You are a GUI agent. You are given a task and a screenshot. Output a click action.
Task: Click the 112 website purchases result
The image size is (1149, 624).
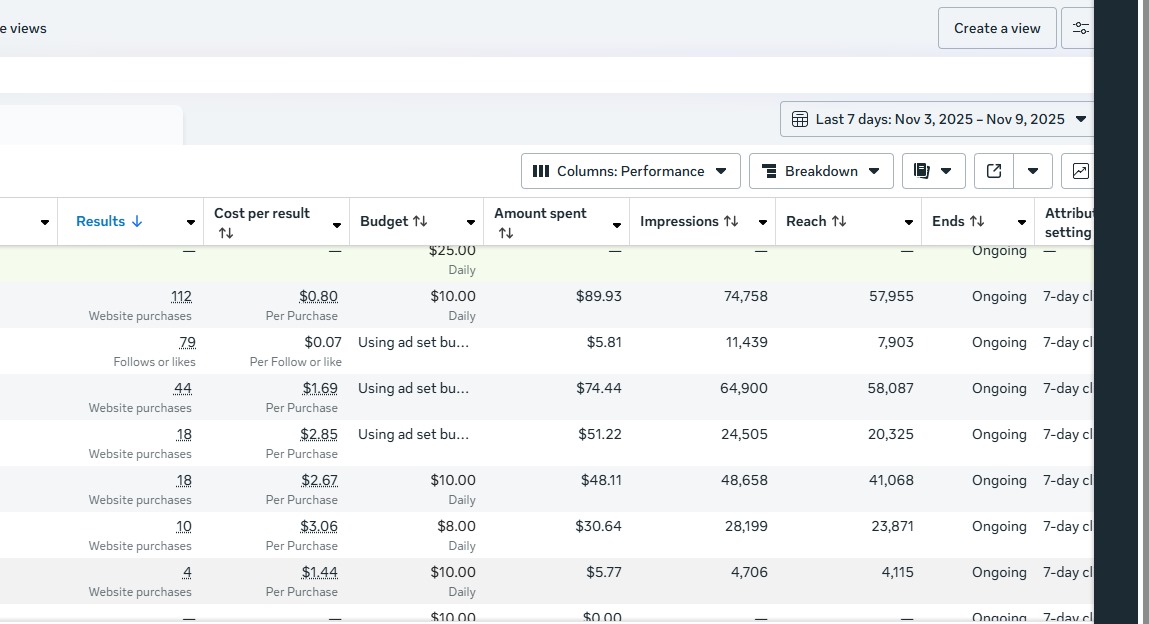[x=181, y=296]
